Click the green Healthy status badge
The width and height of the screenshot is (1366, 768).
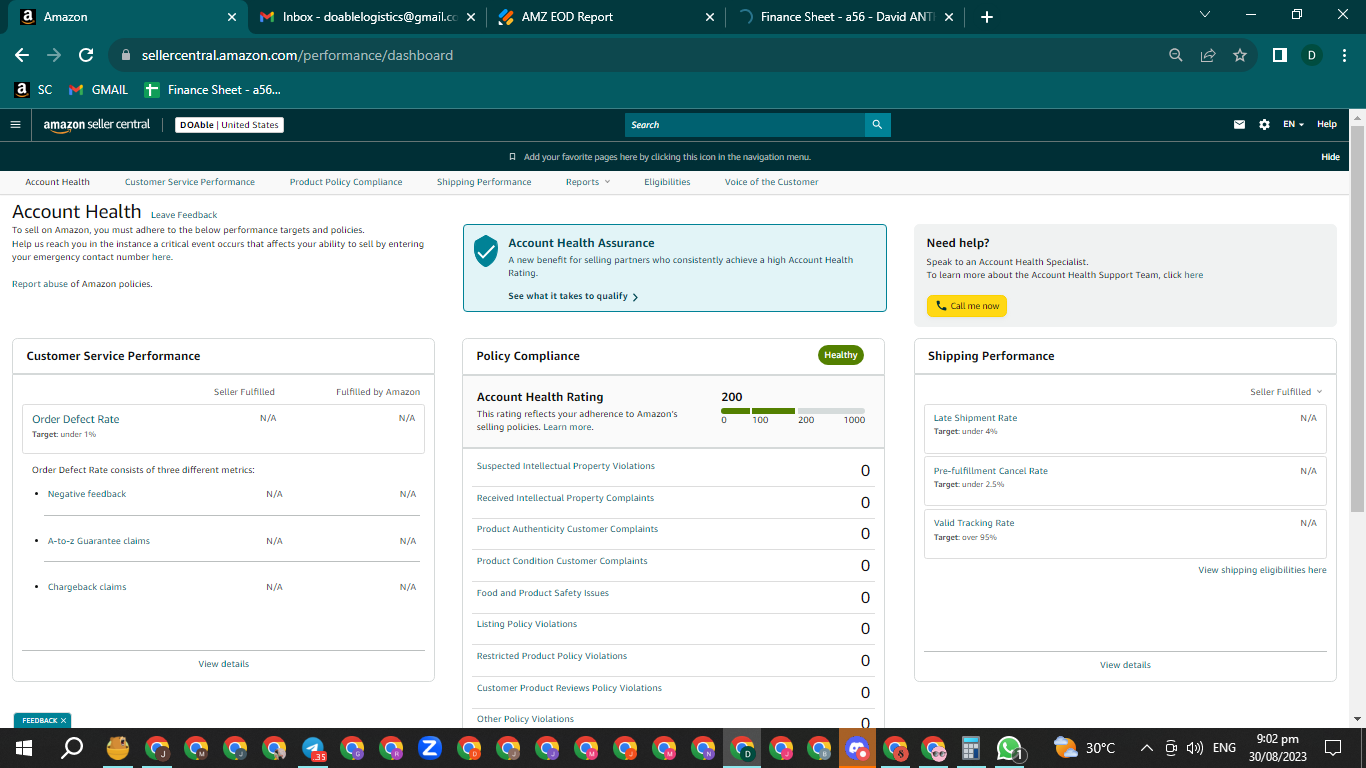pos(841,355)
